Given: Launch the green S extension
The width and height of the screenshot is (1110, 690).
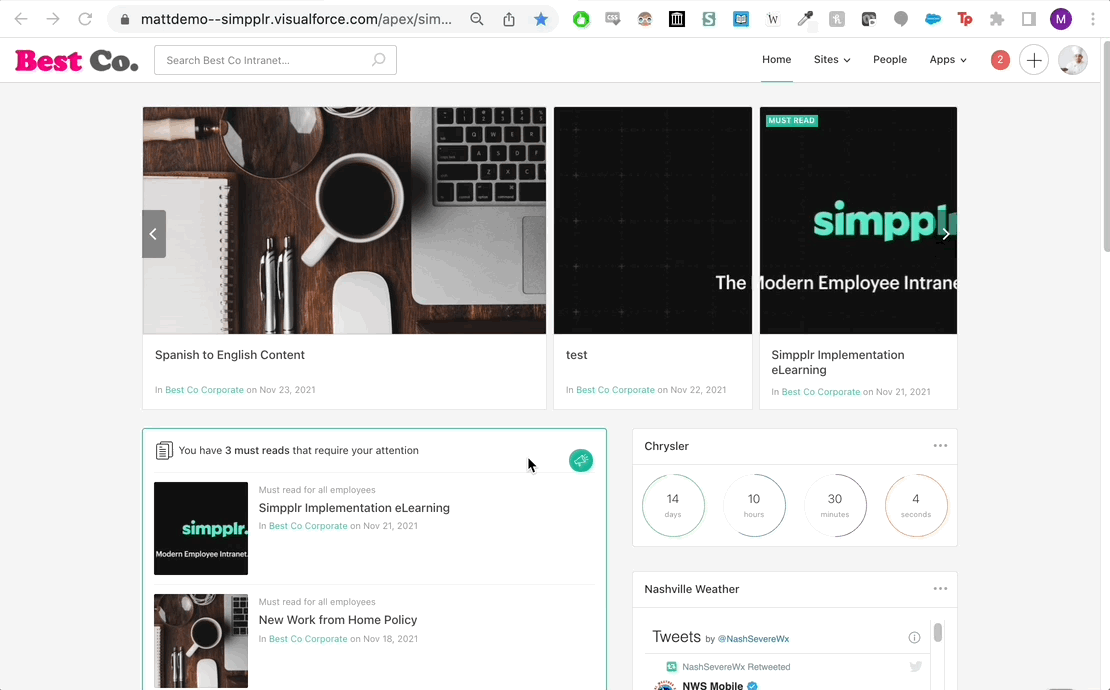Looking at the screenshot, I should (x=709, y=20).
